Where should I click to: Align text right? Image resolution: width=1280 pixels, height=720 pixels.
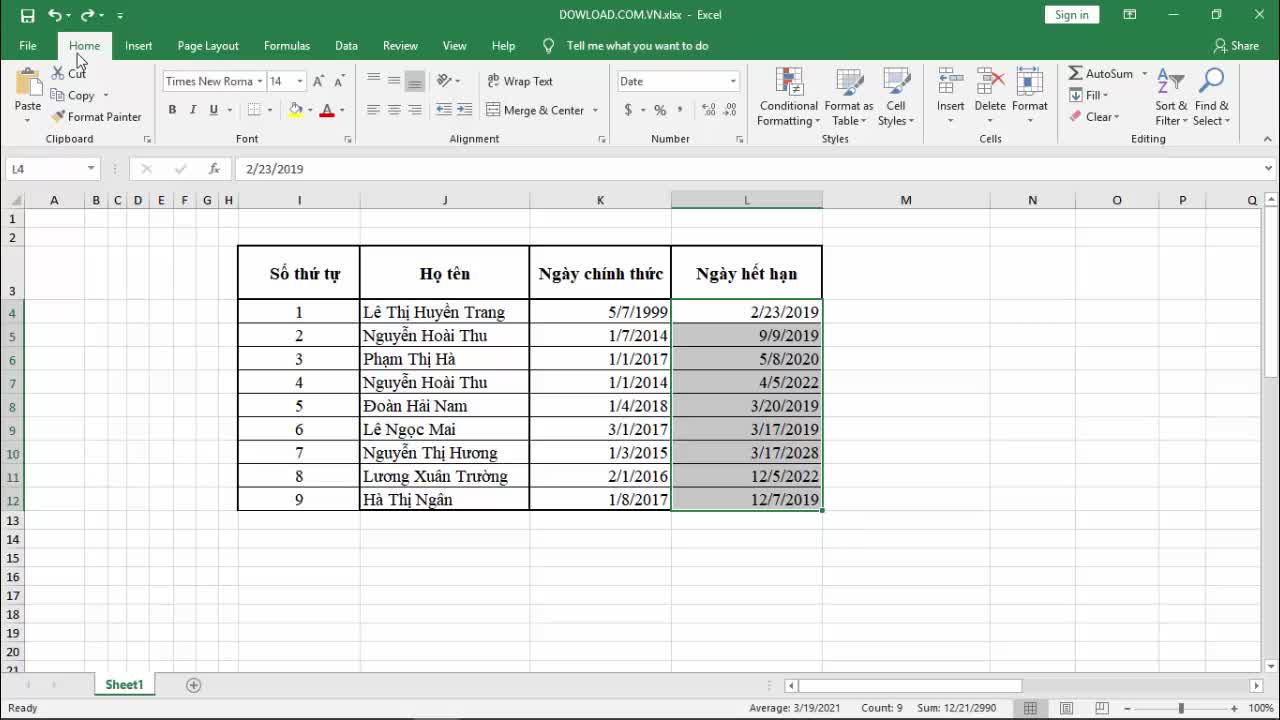pyautogui.click(x=414, y=110)
